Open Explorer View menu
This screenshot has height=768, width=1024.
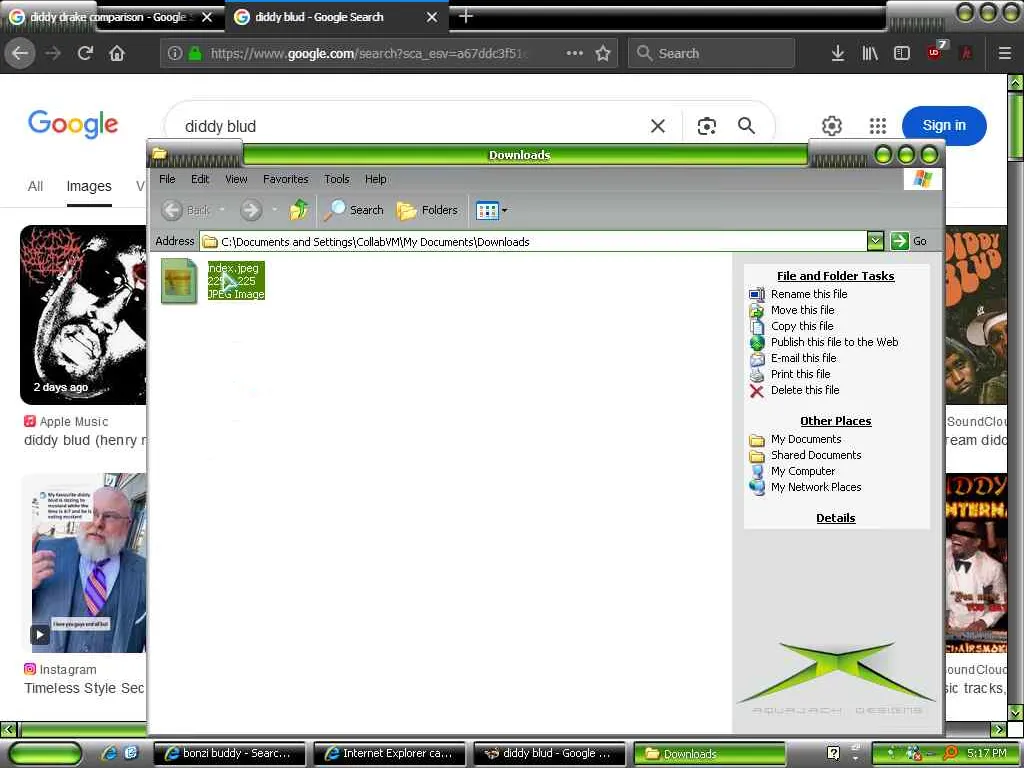(x=236, y=179)
